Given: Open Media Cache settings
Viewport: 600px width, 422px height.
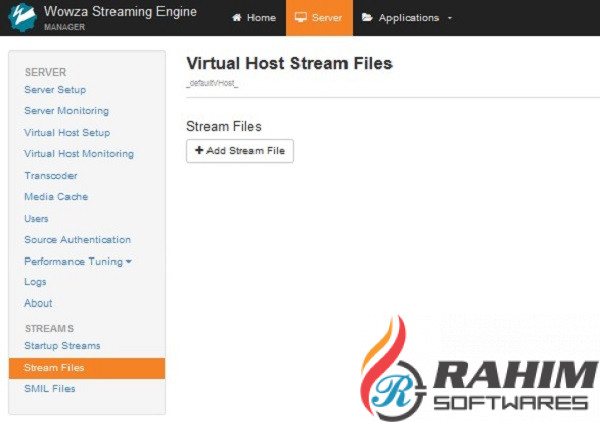Looking at the screenshot, I should coord(56,197).
